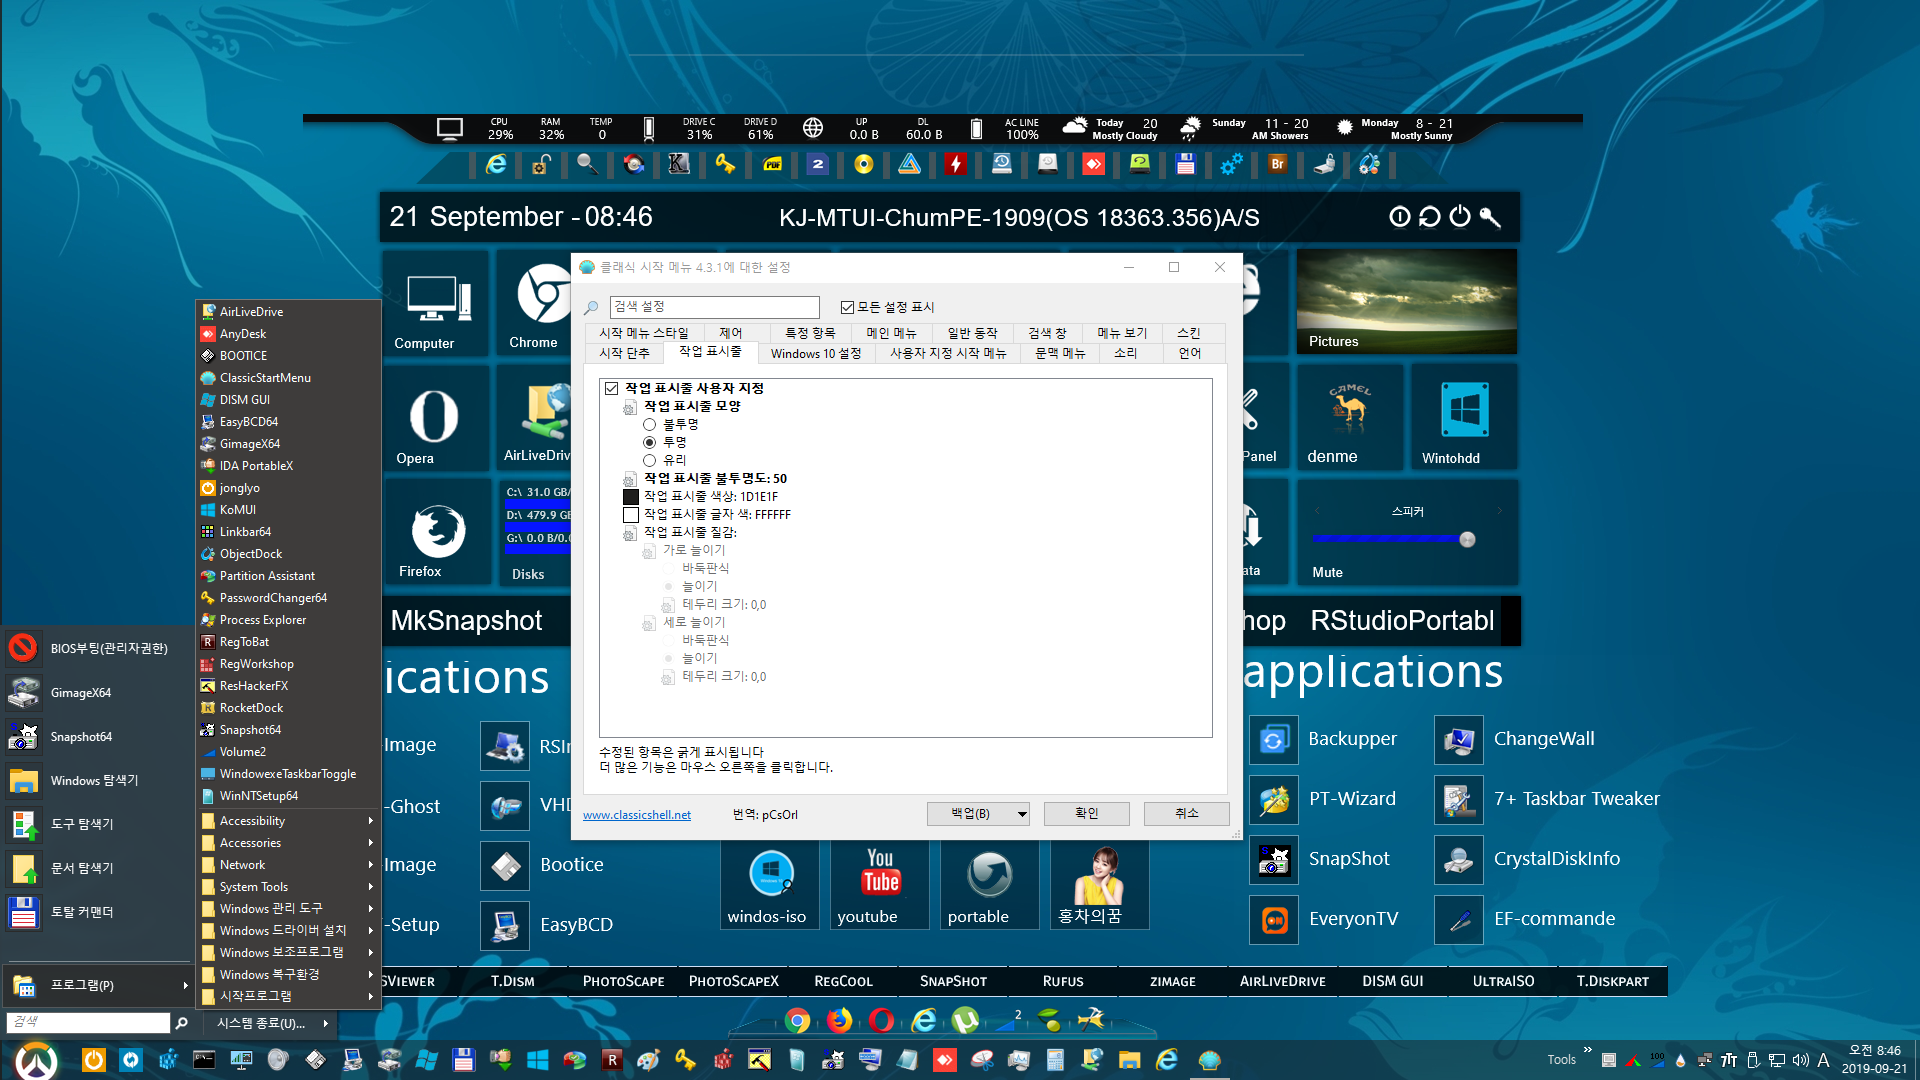This screenshot has height=1080, width=1920.
Task: Click www.classicshell.net hyperlink
Action: pyautogui.click(x=637, y=814)
